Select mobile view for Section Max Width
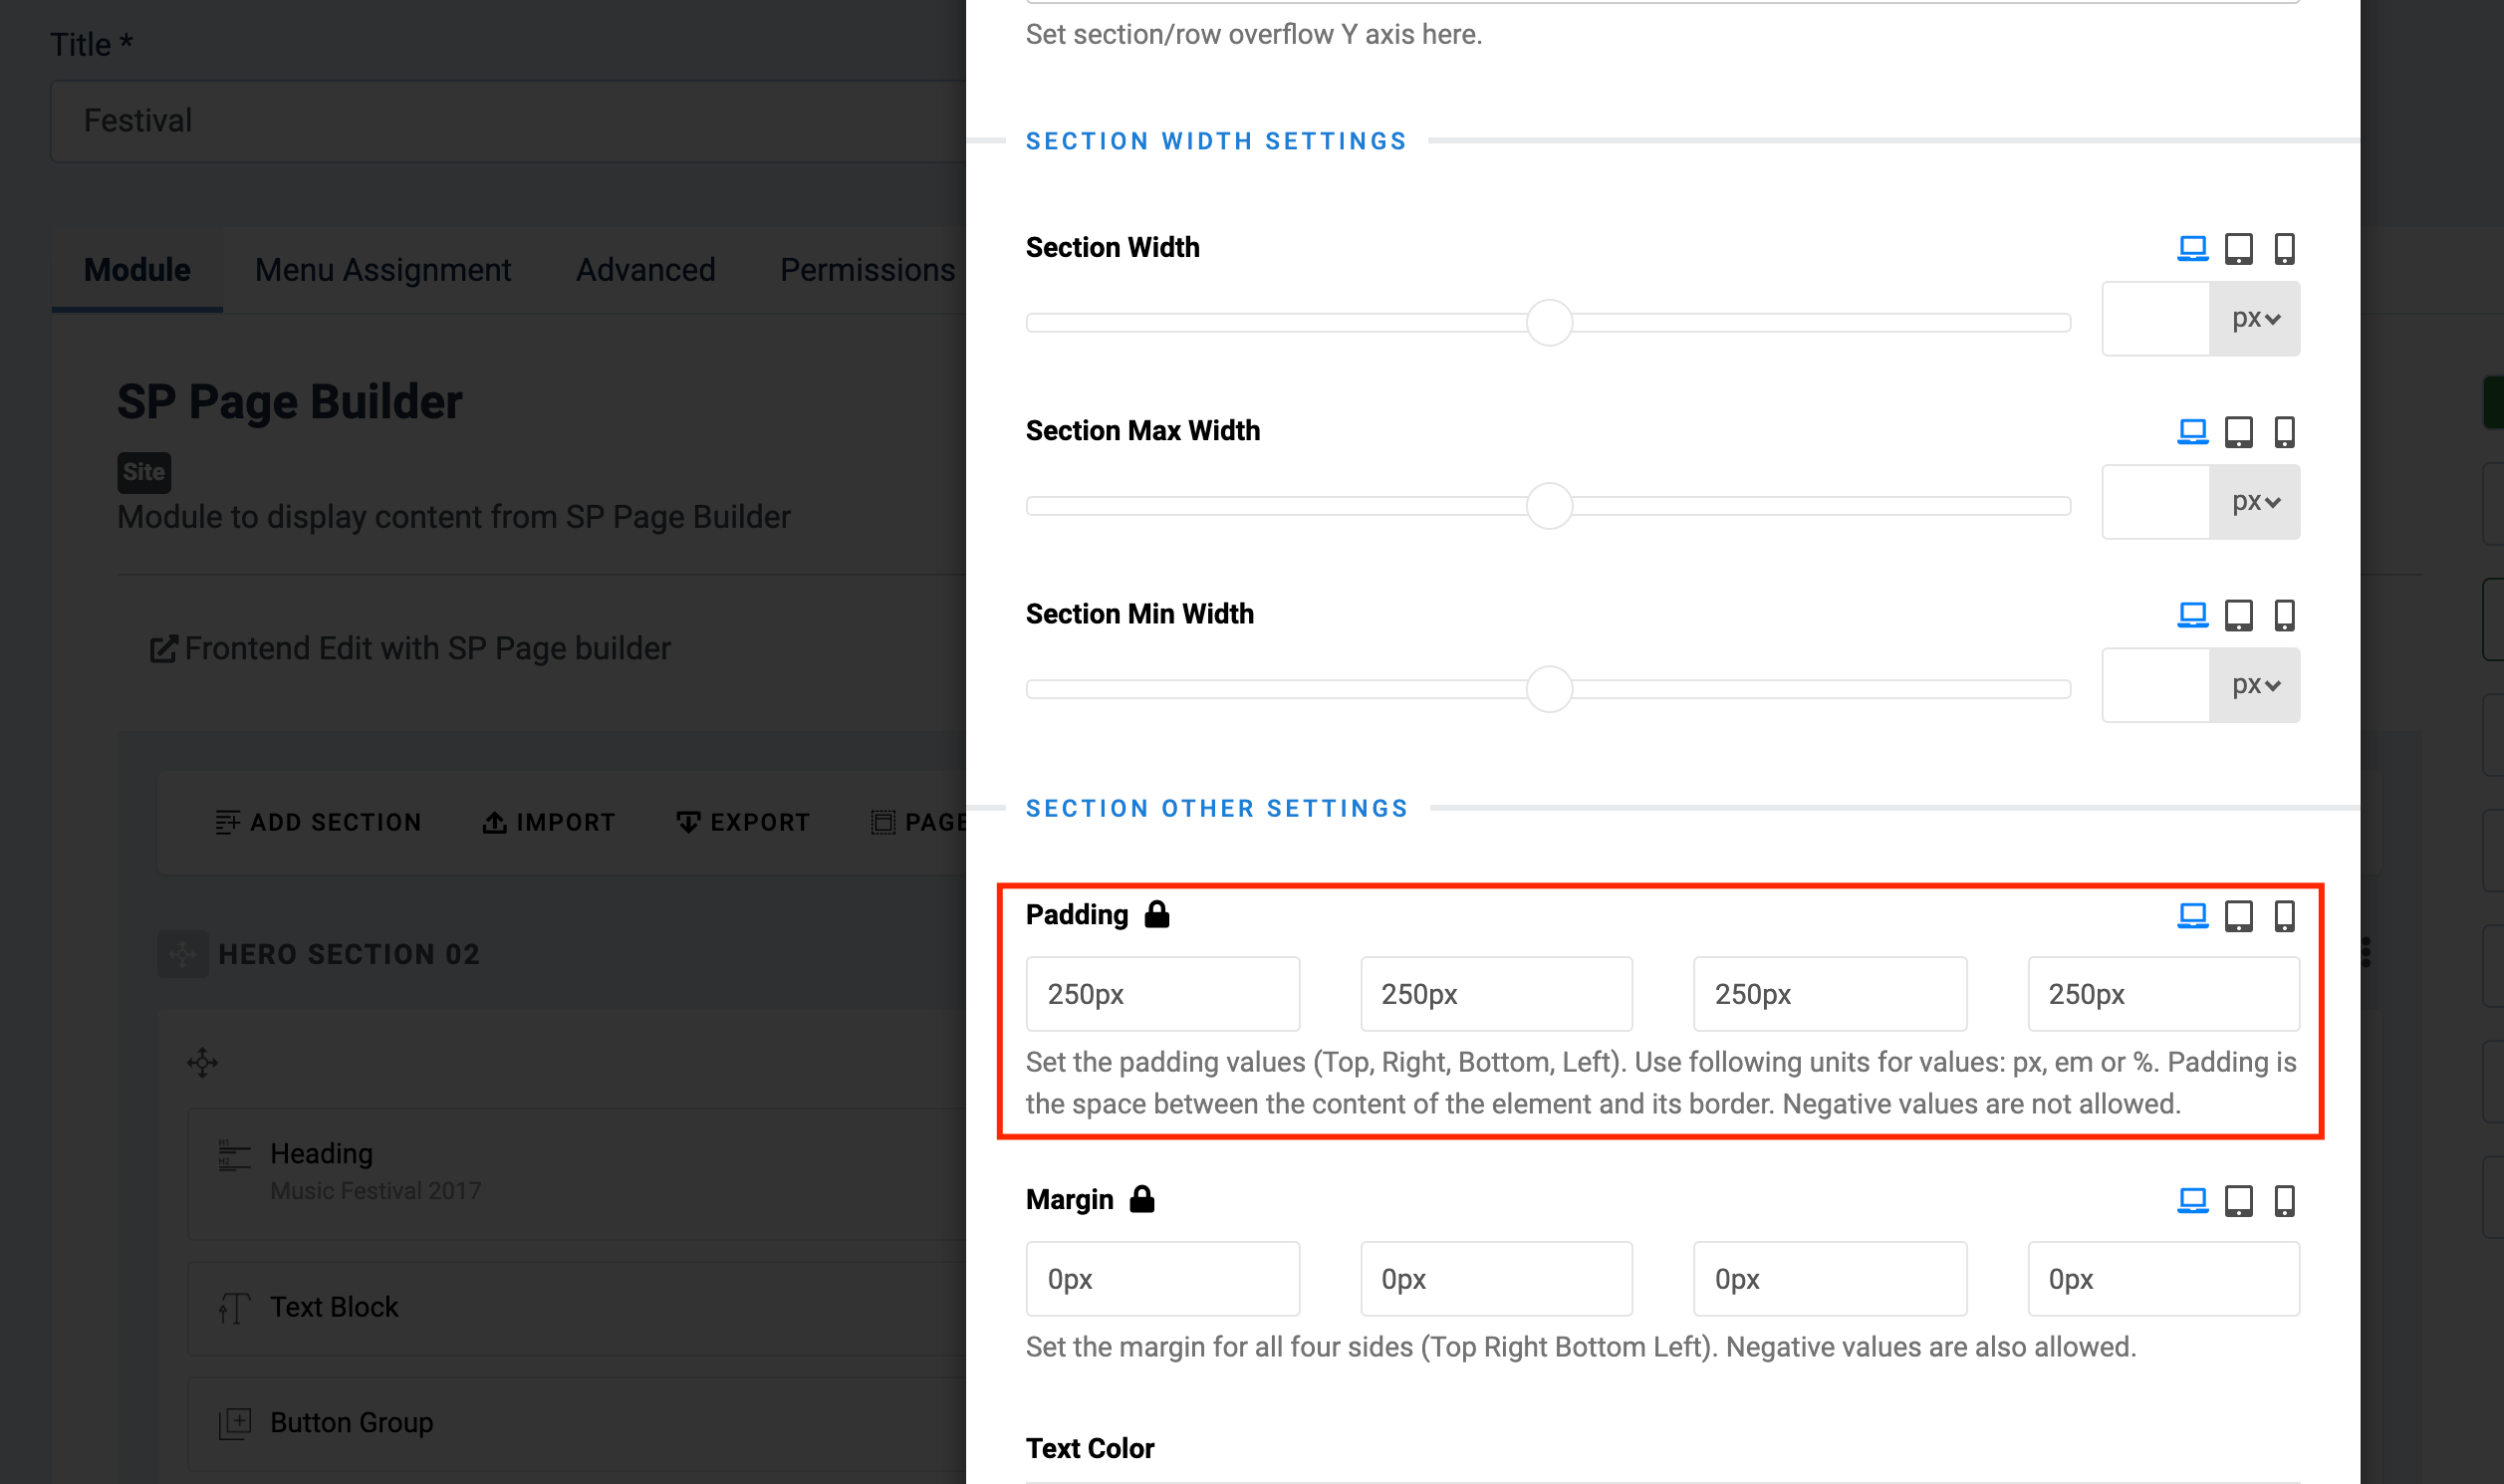The height and width of the screenshot is (1484, 2504). tap(2284, 431)
